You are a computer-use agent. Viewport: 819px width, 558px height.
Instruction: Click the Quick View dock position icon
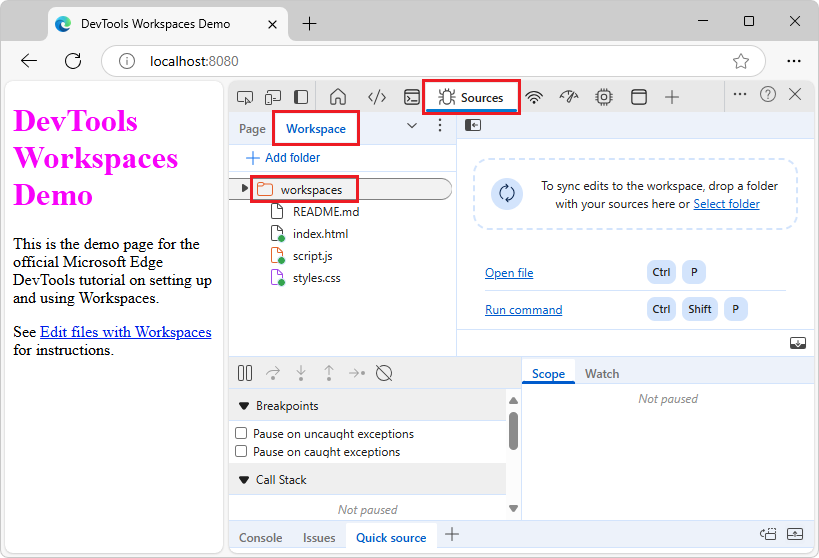coord(768,534)
